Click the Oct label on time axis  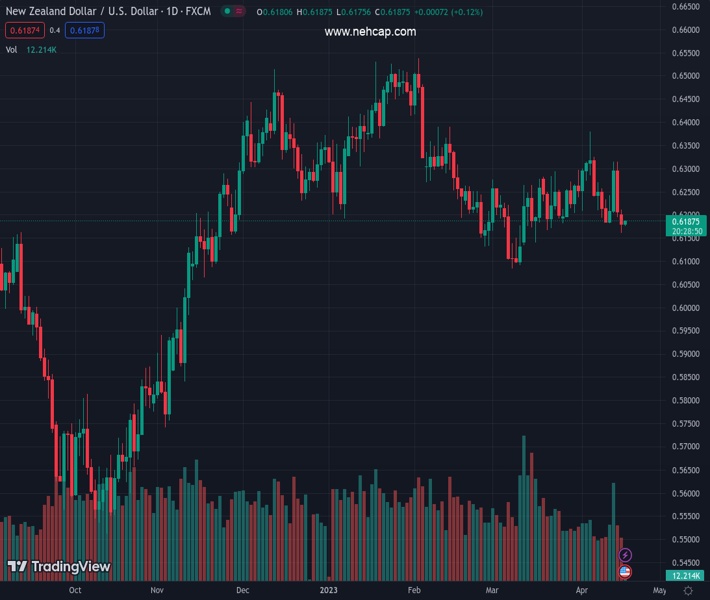(x=75, y=591)
